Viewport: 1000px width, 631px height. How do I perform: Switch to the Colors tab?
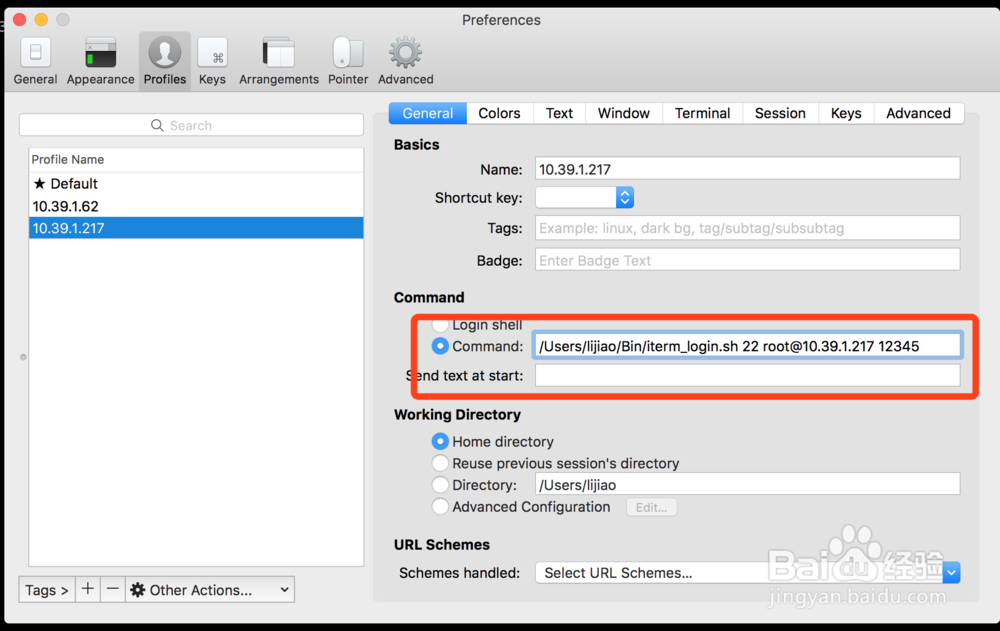(499, 113)
